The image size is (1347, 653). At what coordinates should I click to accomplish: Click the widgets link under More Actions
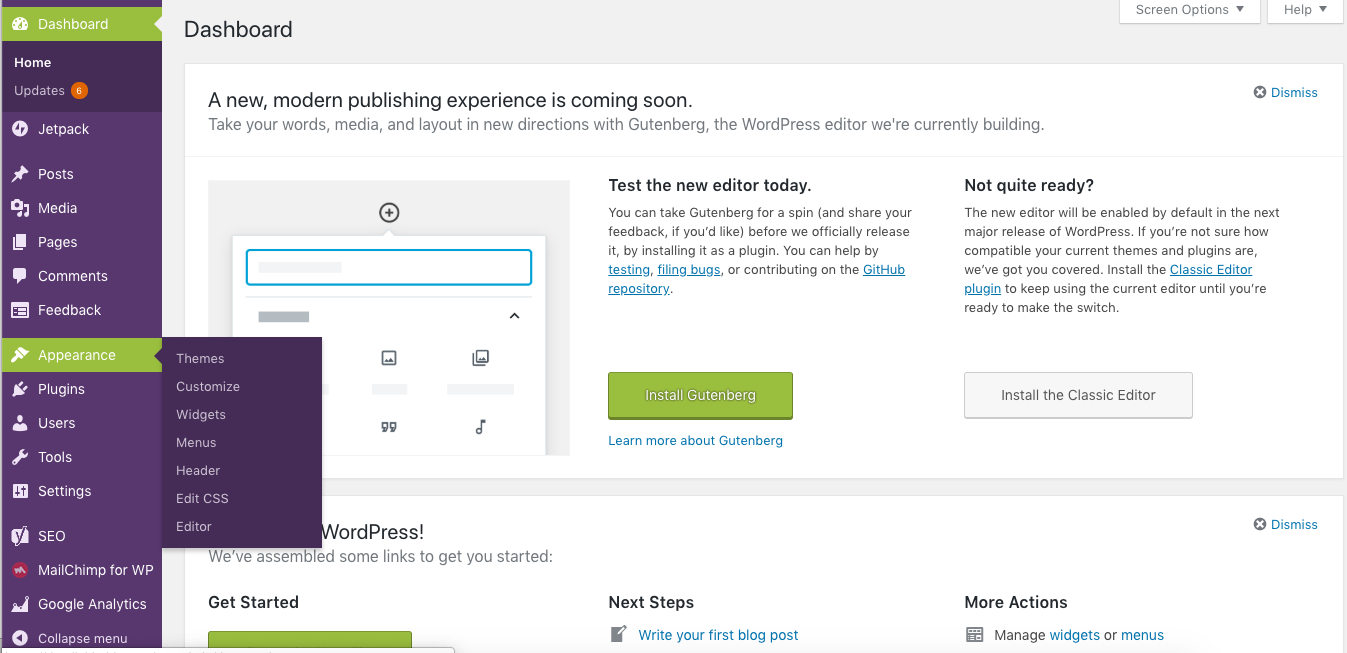click(1074, 635)
